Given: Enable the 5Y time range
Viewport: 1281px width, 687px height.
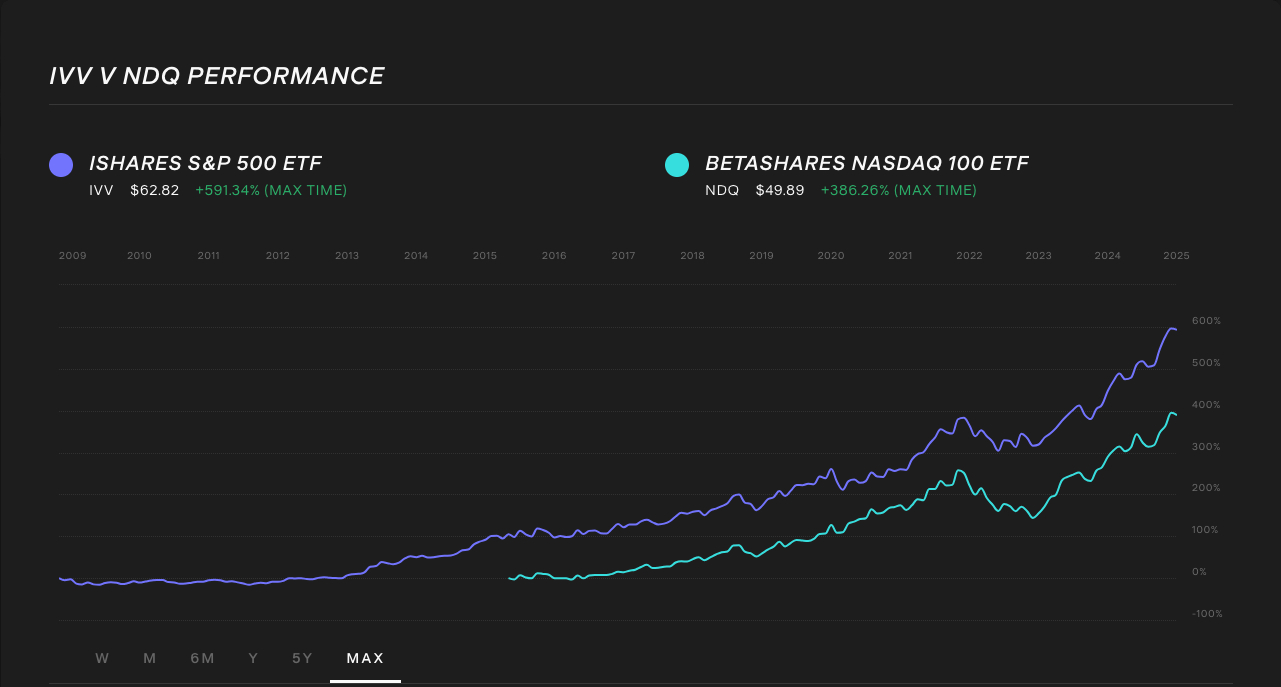Looking at the screenshot, I should (302, 658).
